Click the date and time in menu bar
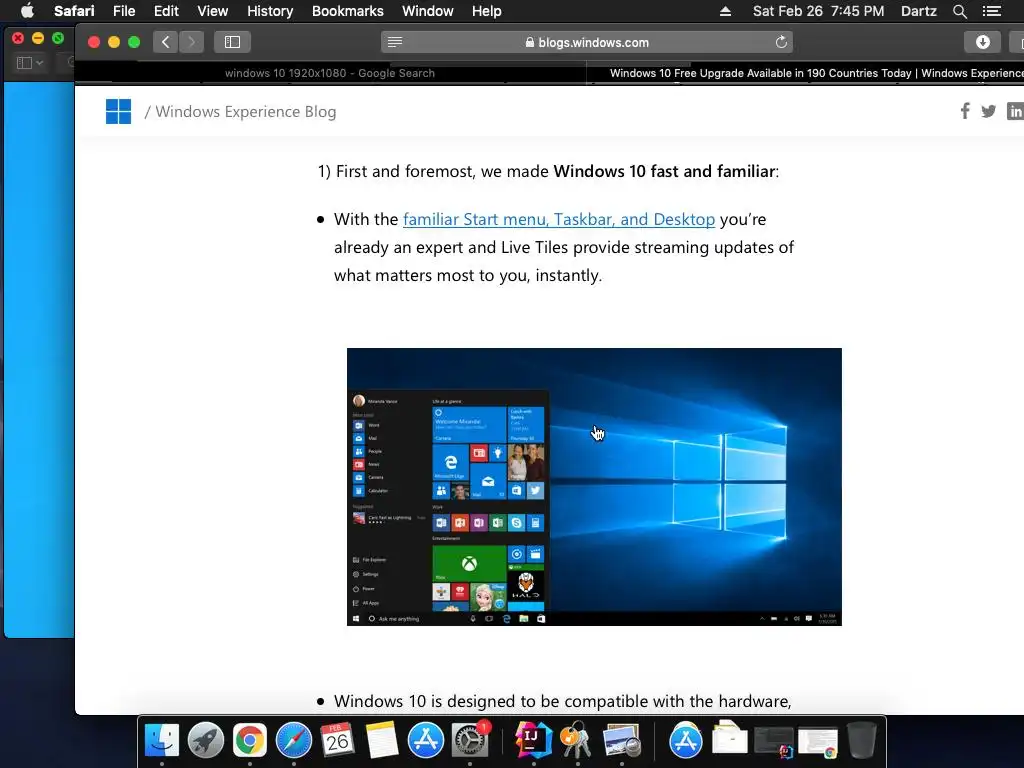Image resolution: width=1024 pixels, height=768 pixels. (x=818, y=11)
